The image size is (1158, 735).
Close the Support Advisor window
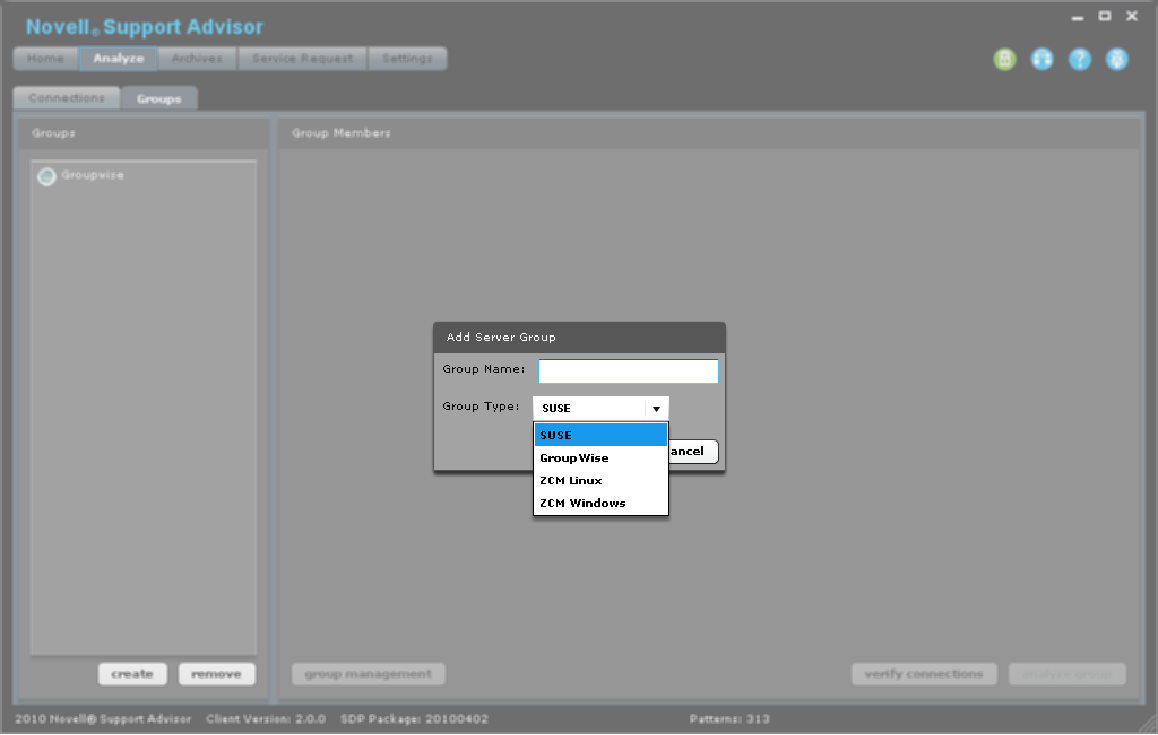tap(1131, 16)
